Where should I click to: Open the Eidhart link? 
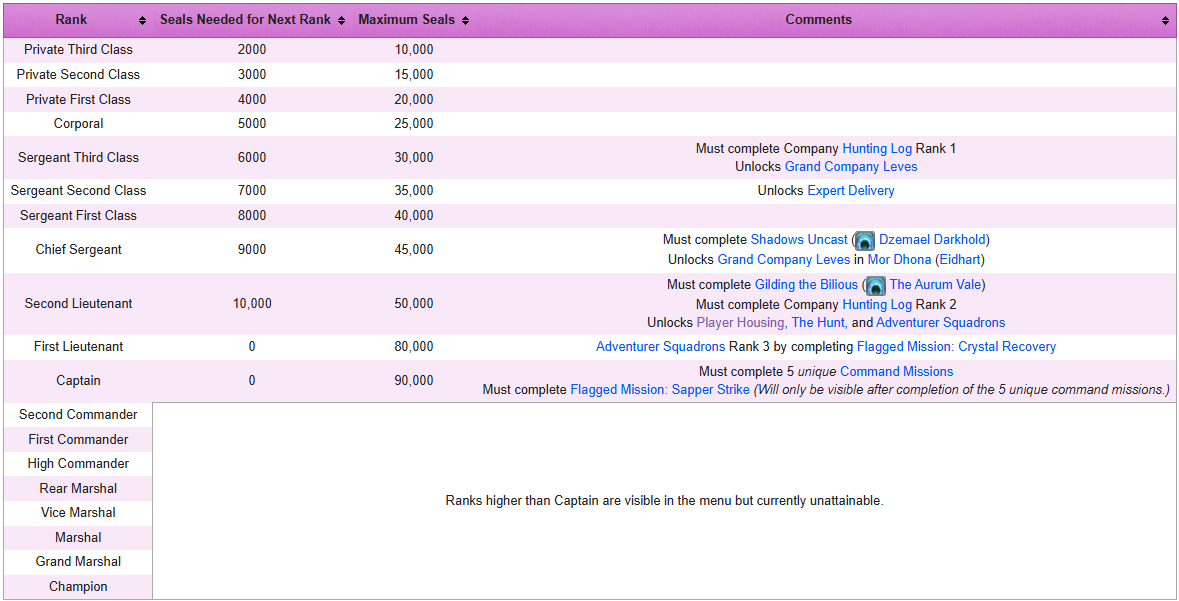[x=959, y=260]
